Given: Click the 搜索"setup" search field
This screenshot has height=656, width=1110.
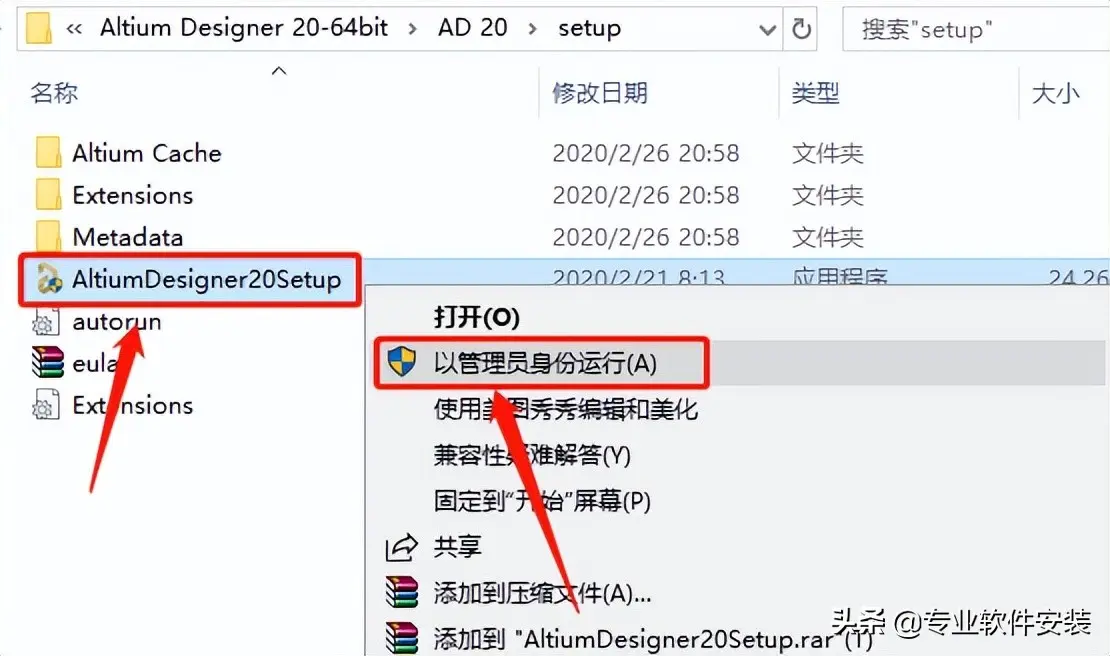Looking at the screenshot, I should pyautogui.click(x=976, y=29).
